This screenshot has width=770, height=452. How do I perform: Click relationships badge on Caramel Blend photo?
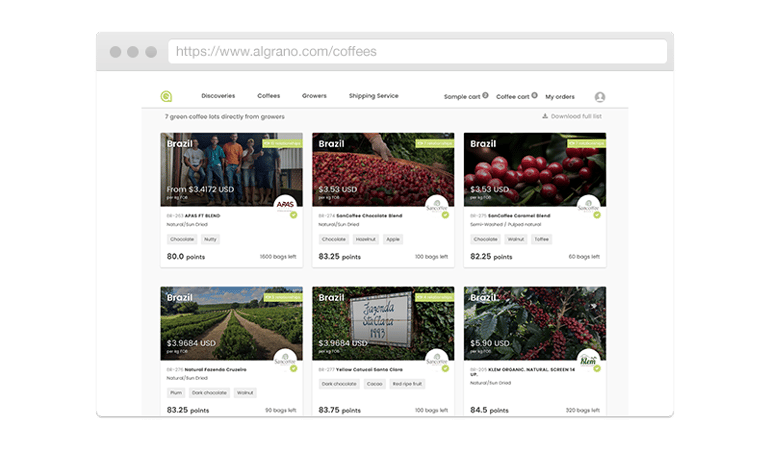(586, 143)
